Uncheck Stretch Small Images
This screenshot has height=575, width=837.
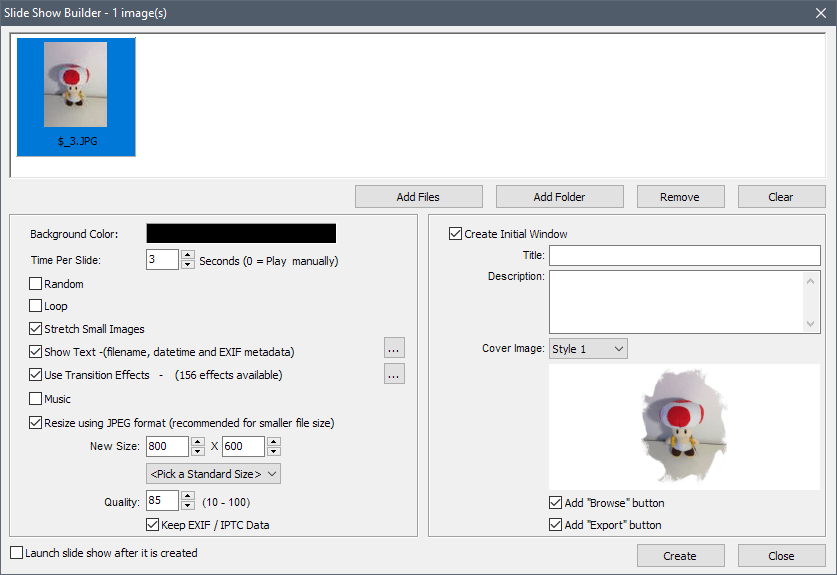point(35,329)
